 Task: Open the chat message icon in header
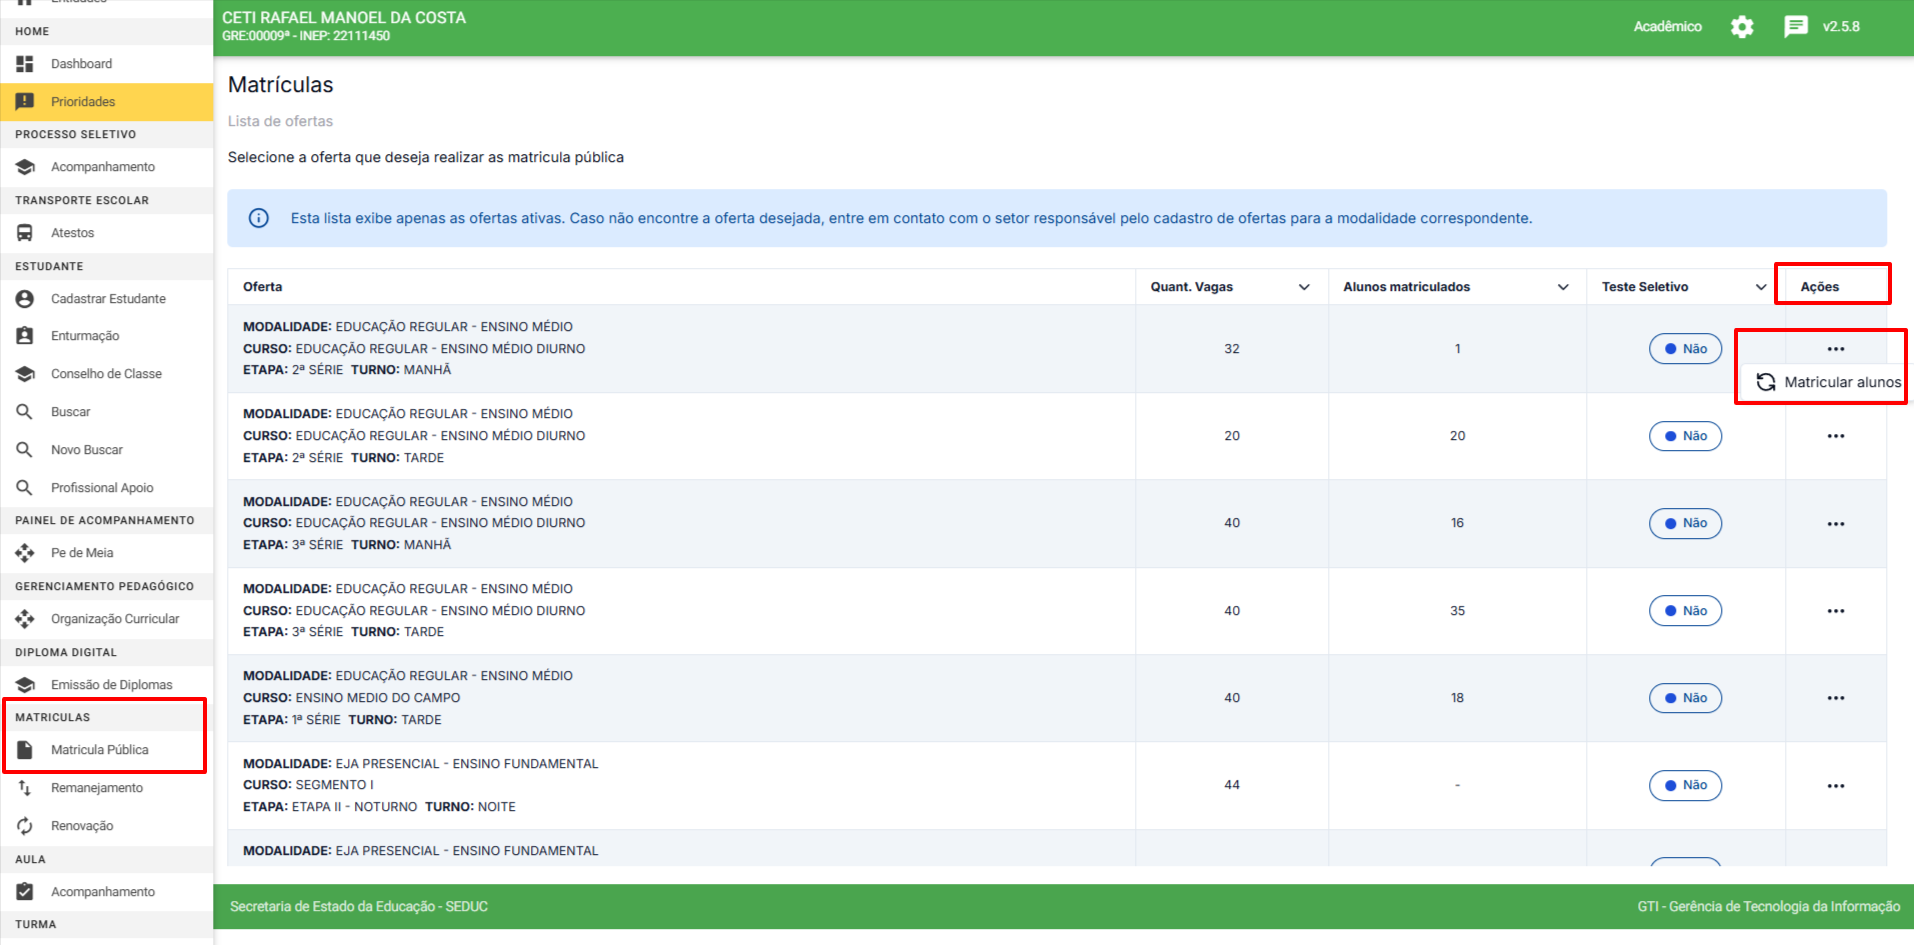pyautogui.click(x=1795, y=27)
